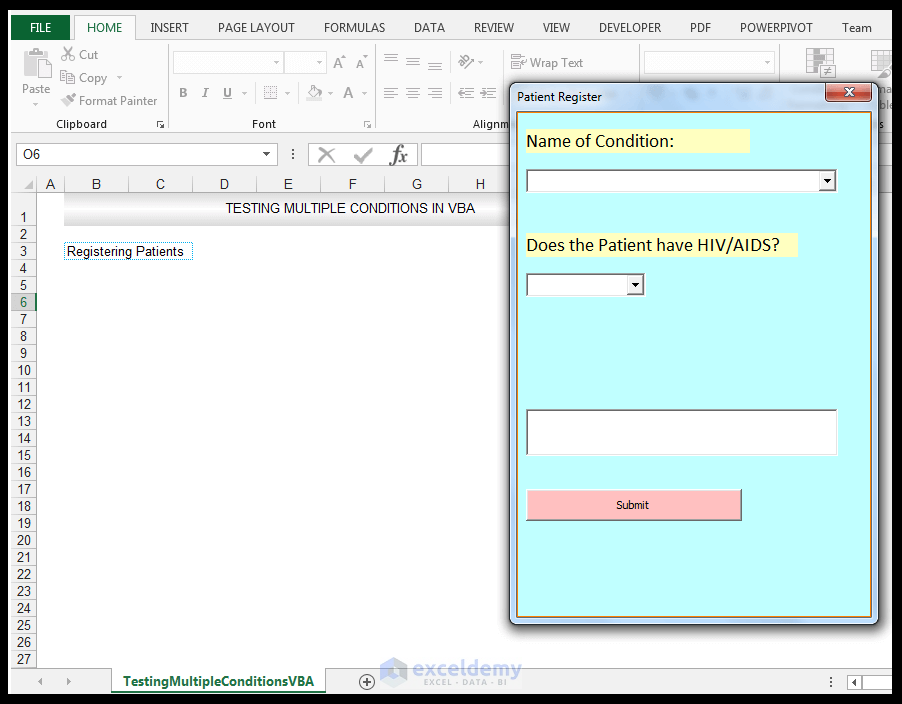Select the TestingMultipleConditionsVBA sheet tab
The image size is (902, 704).
(218, 682)
